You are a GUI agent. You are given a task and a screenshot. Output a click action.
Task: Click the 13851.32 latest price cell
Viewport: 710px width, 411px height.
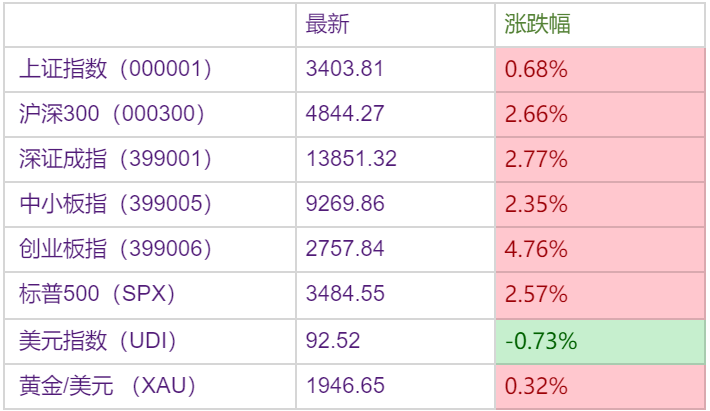point(351,159)
